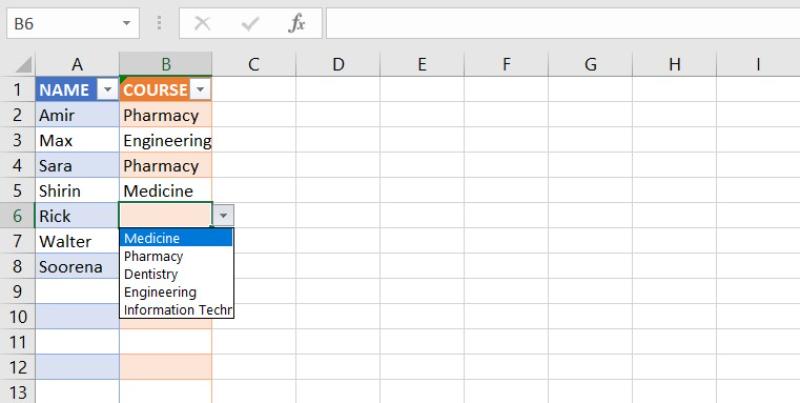Click the Name Box showing B6

60,23
